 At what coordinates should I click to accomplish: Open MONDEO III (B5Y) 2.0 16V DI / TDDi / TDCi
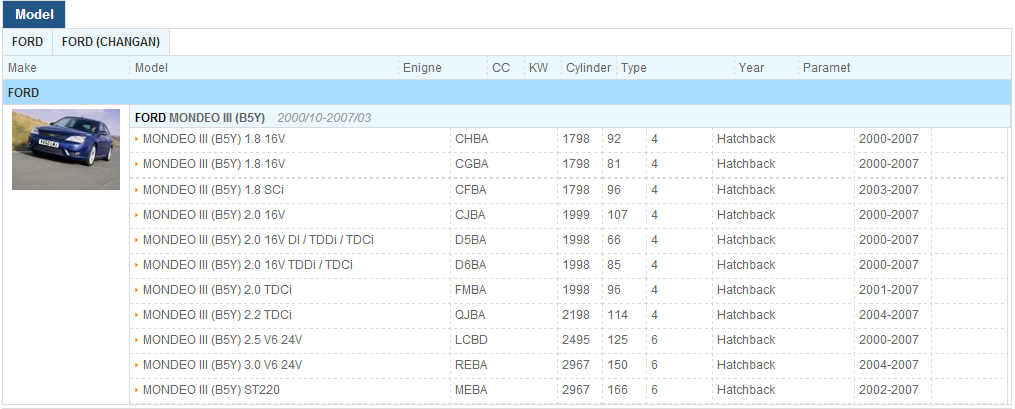click(258, 240)
